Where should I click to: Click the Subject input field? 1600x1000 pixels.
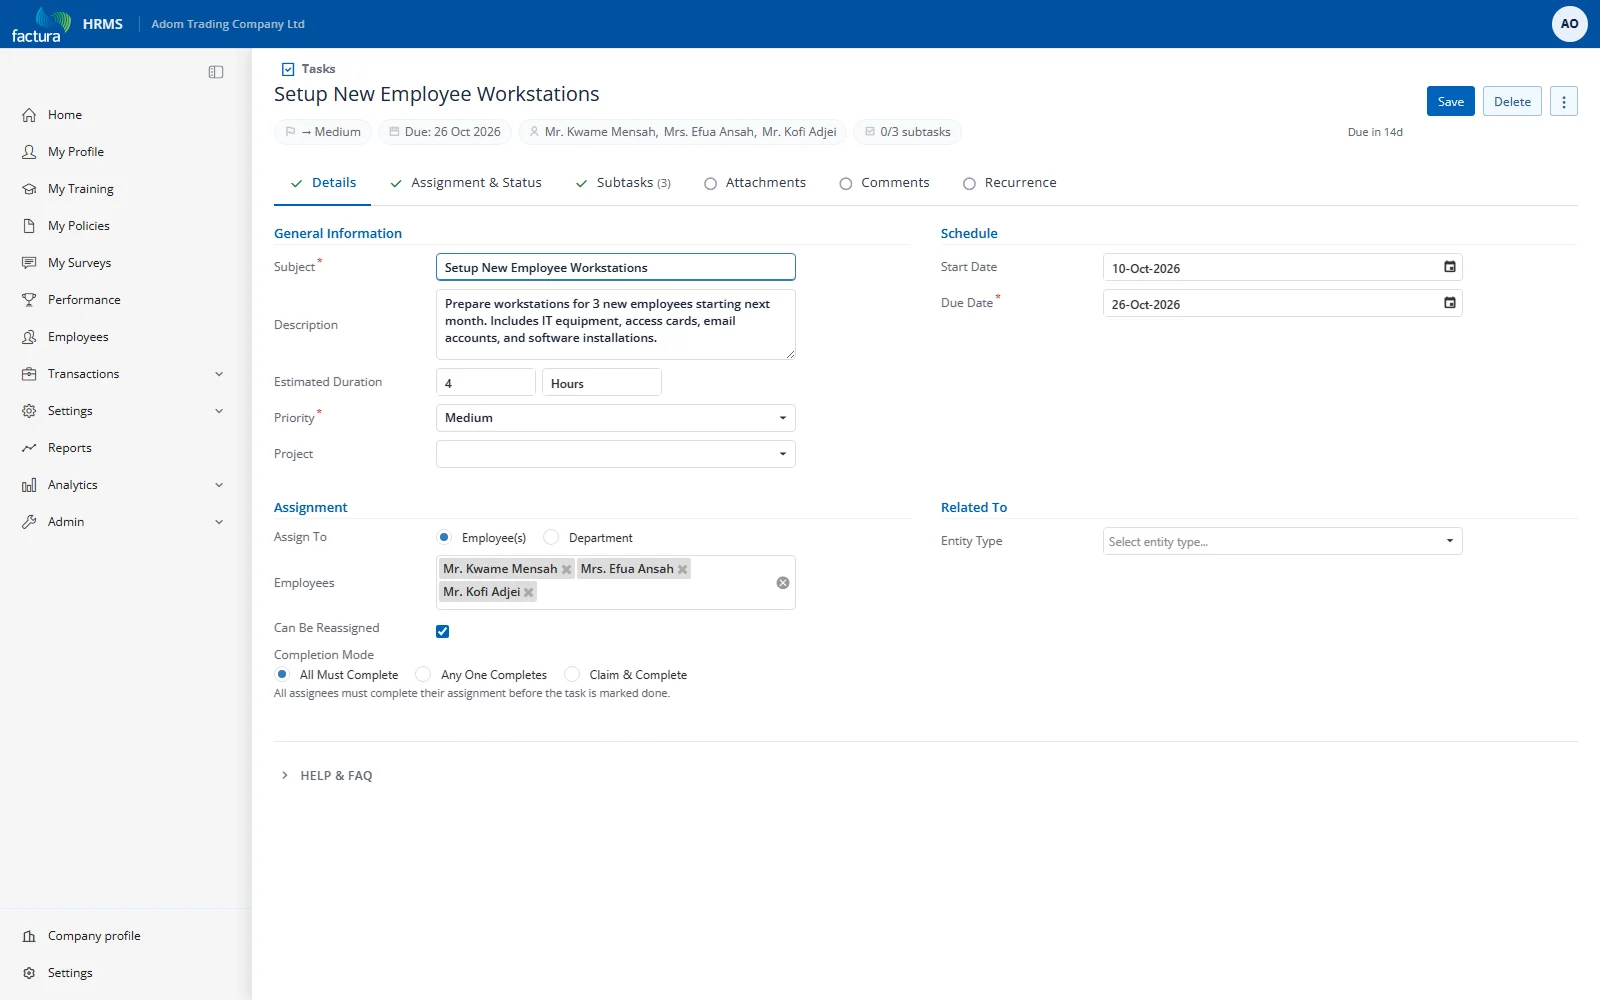pos(615,267)
